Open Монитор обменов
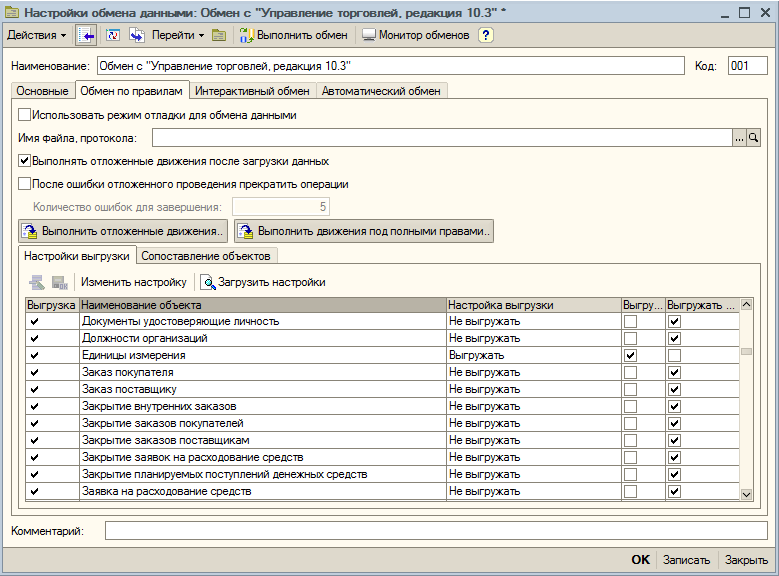 [415, 35]
